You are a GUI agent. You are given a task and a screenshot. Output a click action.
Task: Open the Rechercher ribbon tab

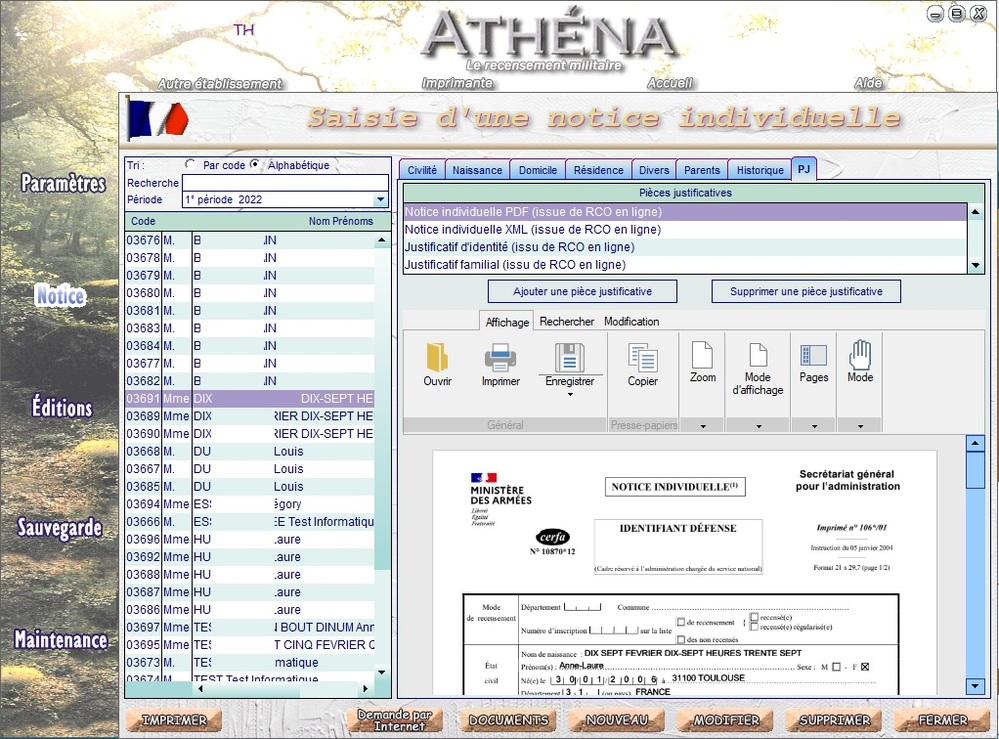[566, 322]
